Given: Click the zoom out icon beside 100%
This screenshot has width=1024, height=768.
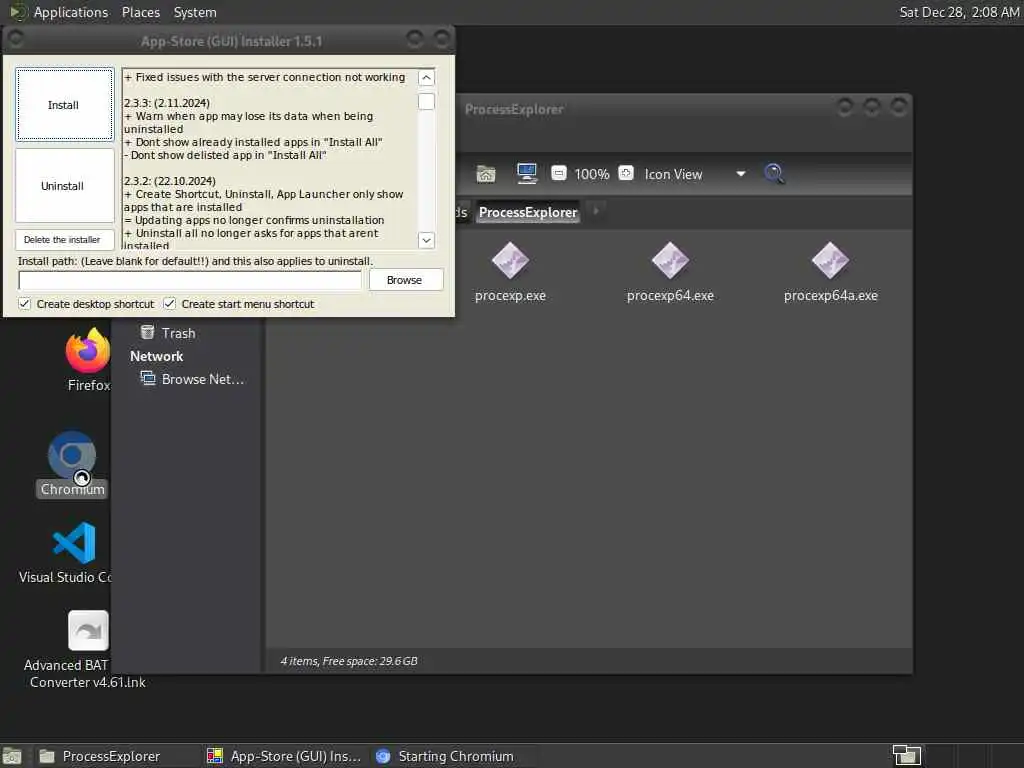Looking at the screenshot, I should [x=558, y=173].
